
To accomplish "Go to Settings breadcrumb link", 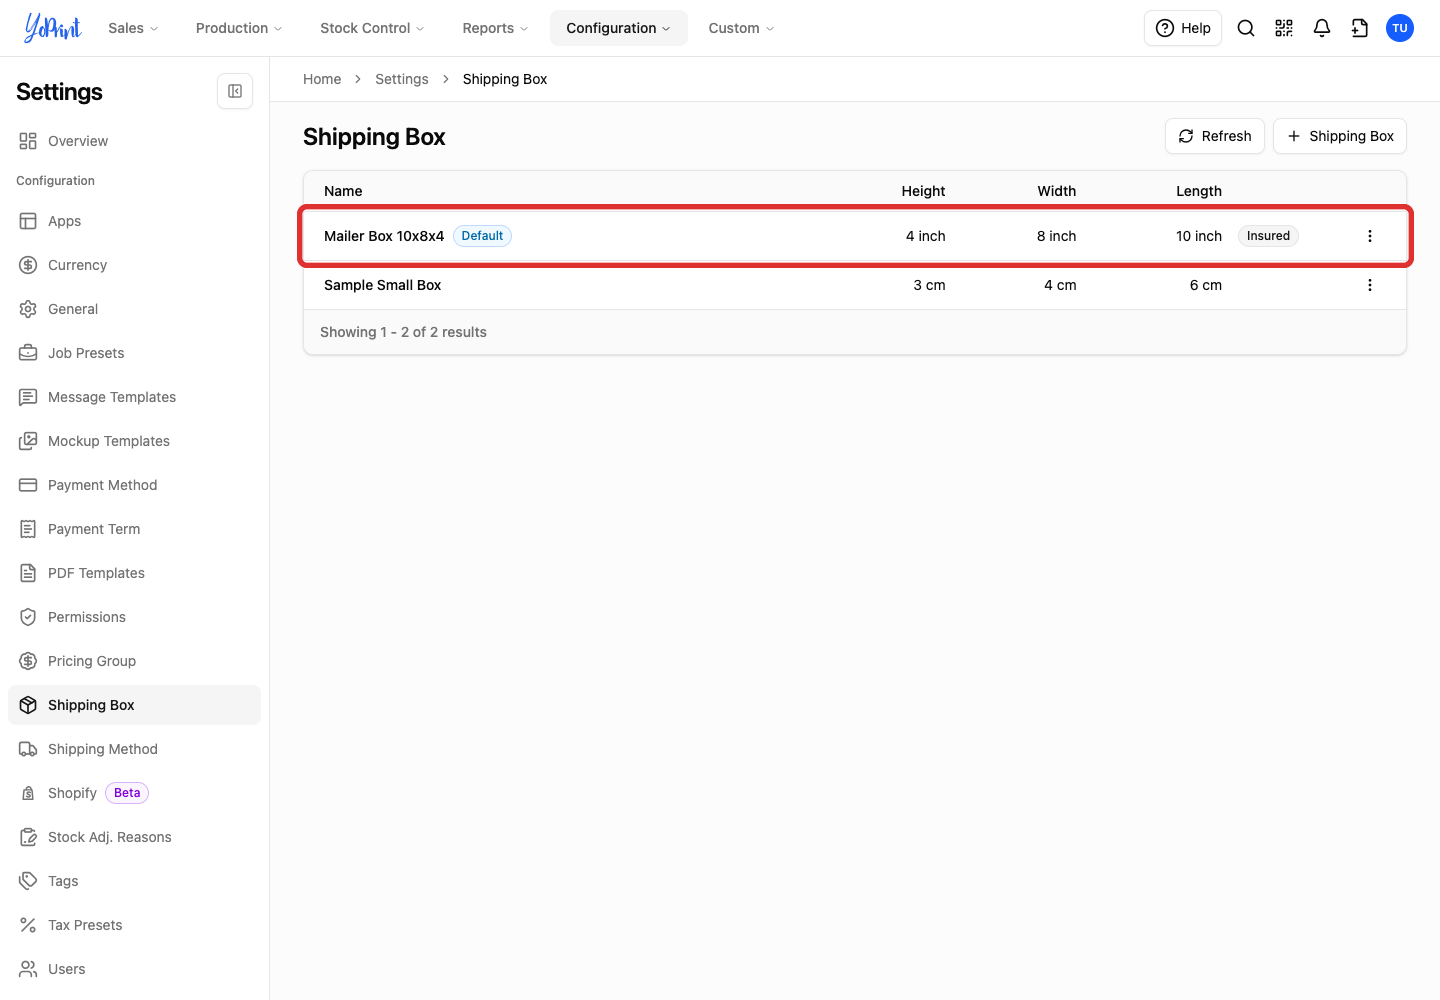I will click(402, 79).
